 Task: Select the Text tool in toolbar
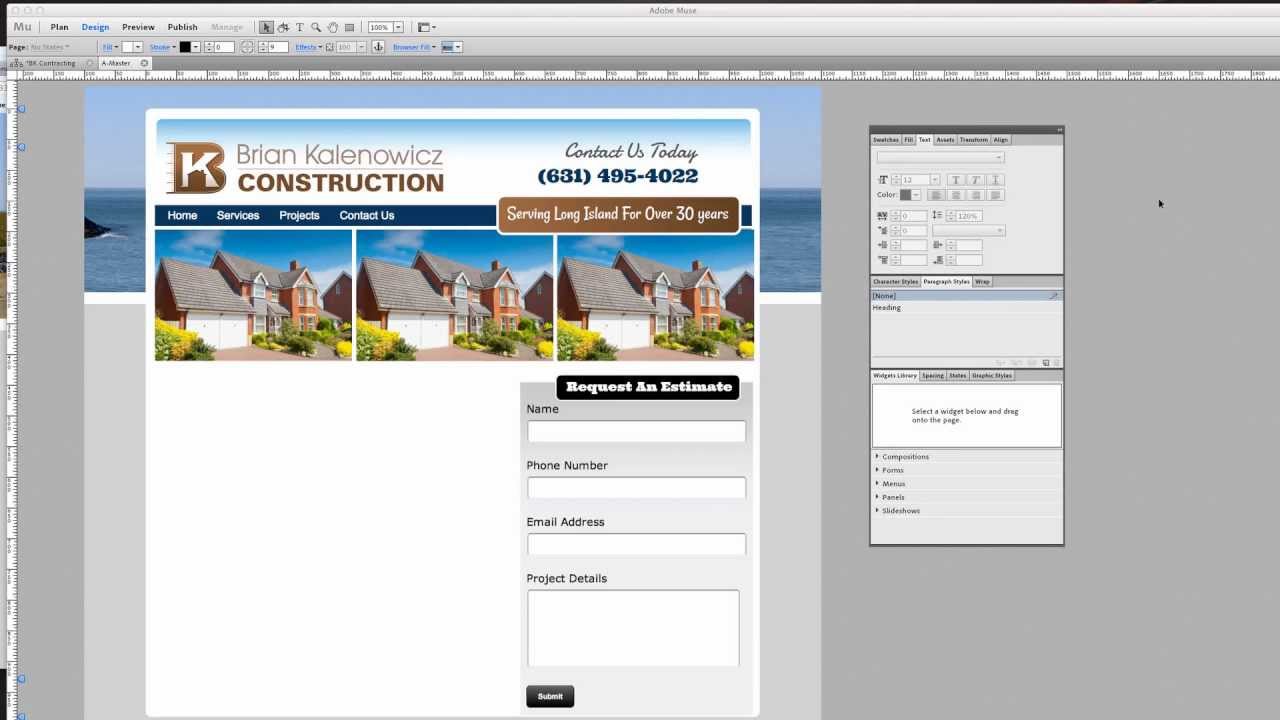point(299,27)
